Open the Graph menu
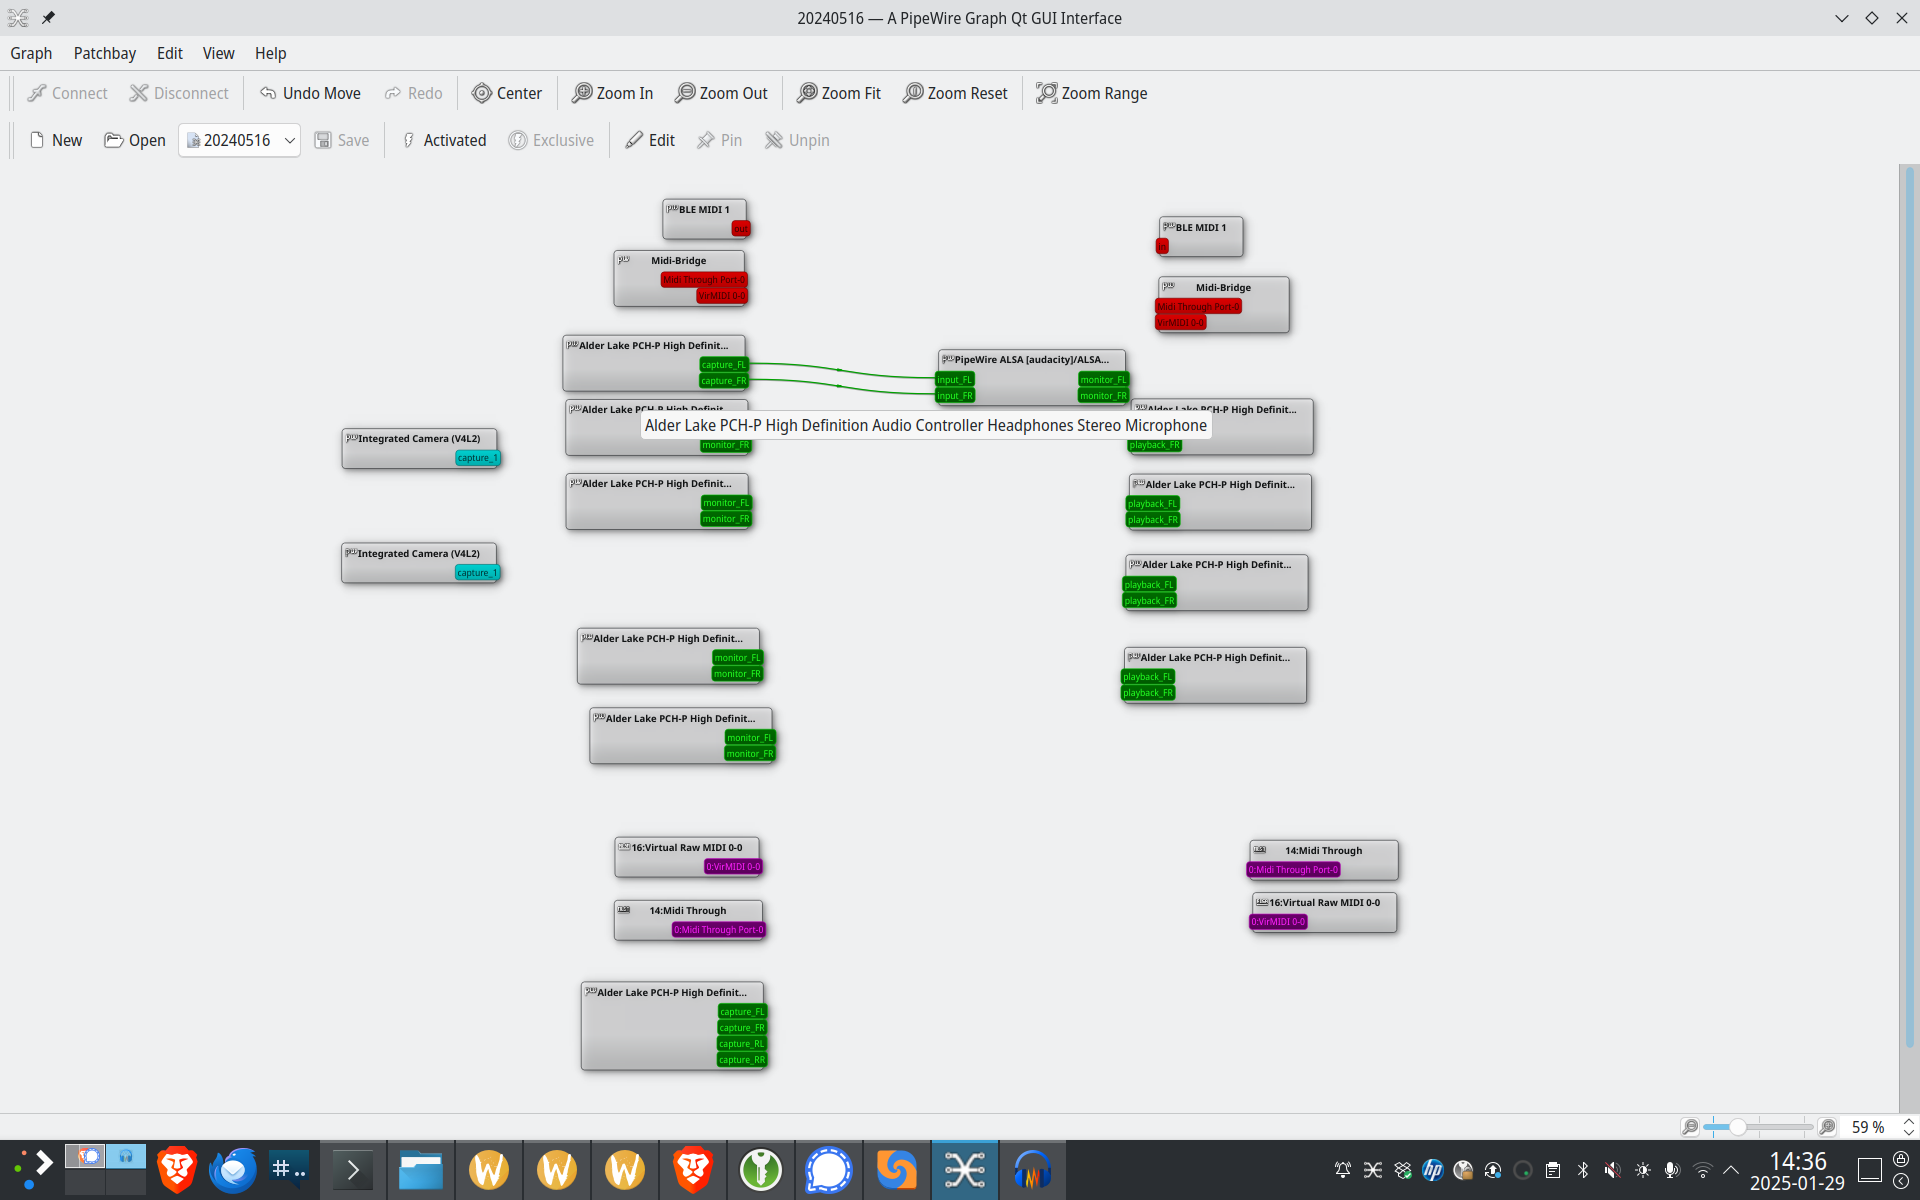The height and width of the screenshot is (1200, 1920). pos(31,53)
